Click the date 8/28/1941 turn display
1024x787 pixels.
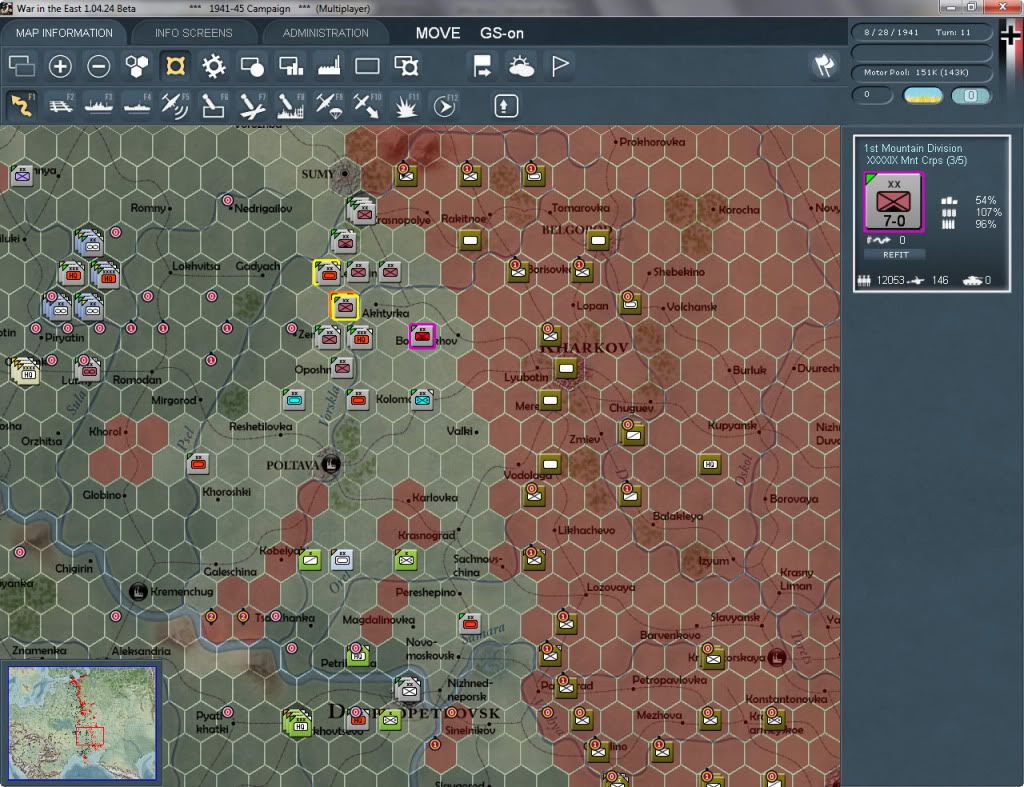pos(920,32)
